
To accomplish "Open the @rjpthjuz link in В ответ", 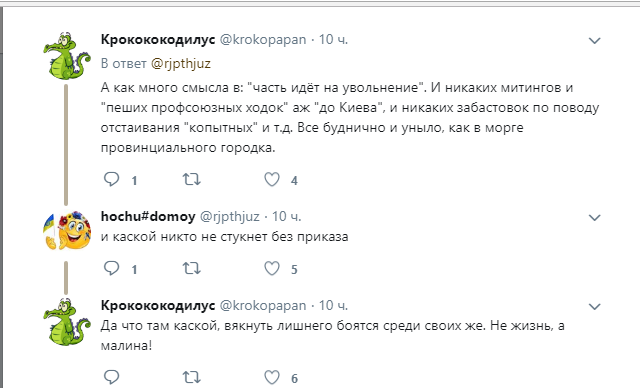I will point(181,64).
